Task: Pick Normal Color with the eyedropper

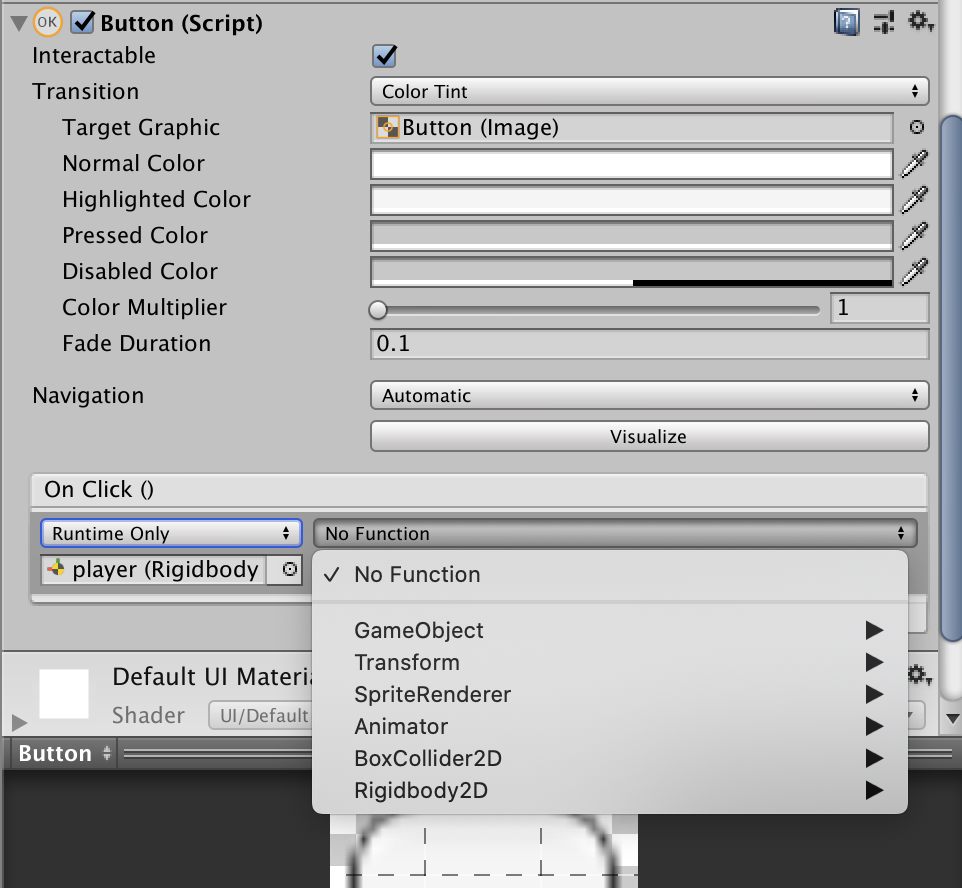Action: (x=916, y=163)
